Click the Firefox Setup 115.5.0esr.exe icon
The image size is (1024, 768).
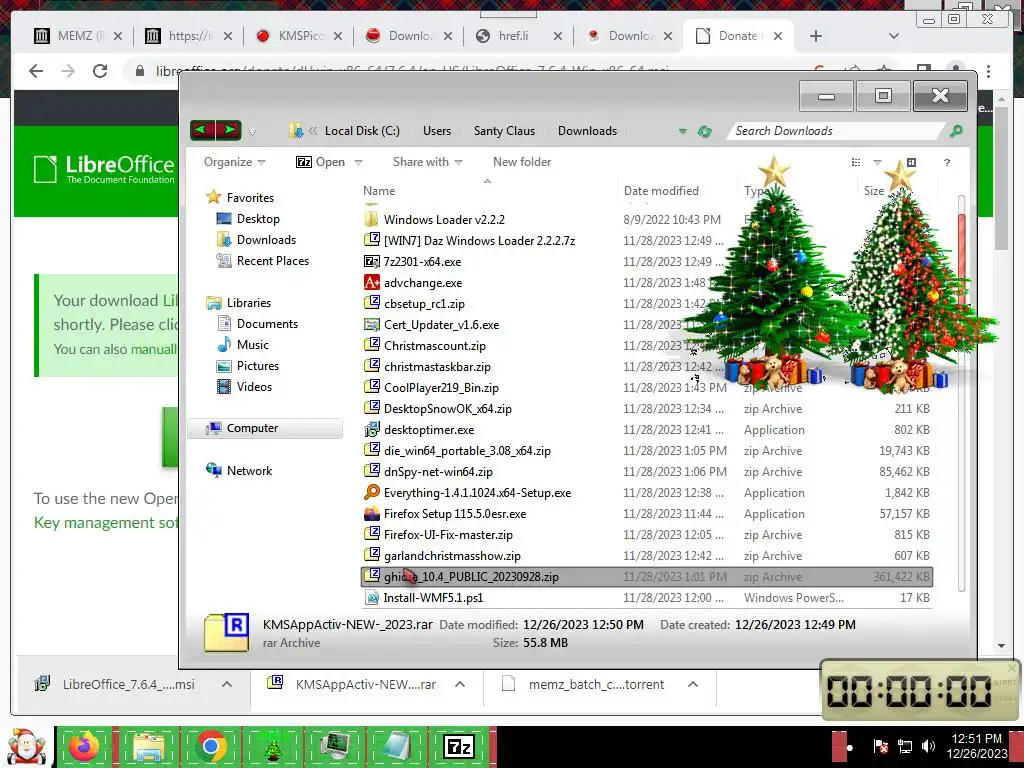372,513
